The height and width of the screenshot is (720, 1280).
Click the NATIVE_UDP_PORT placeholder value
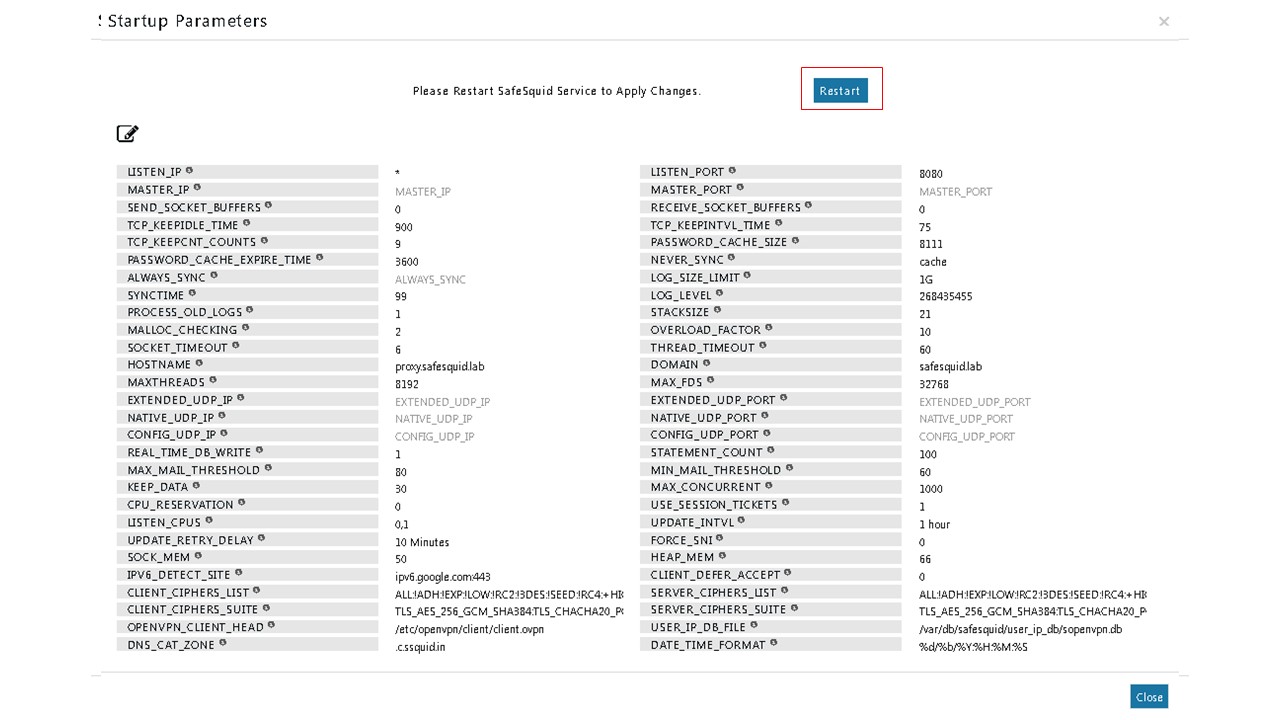[966, 419]
